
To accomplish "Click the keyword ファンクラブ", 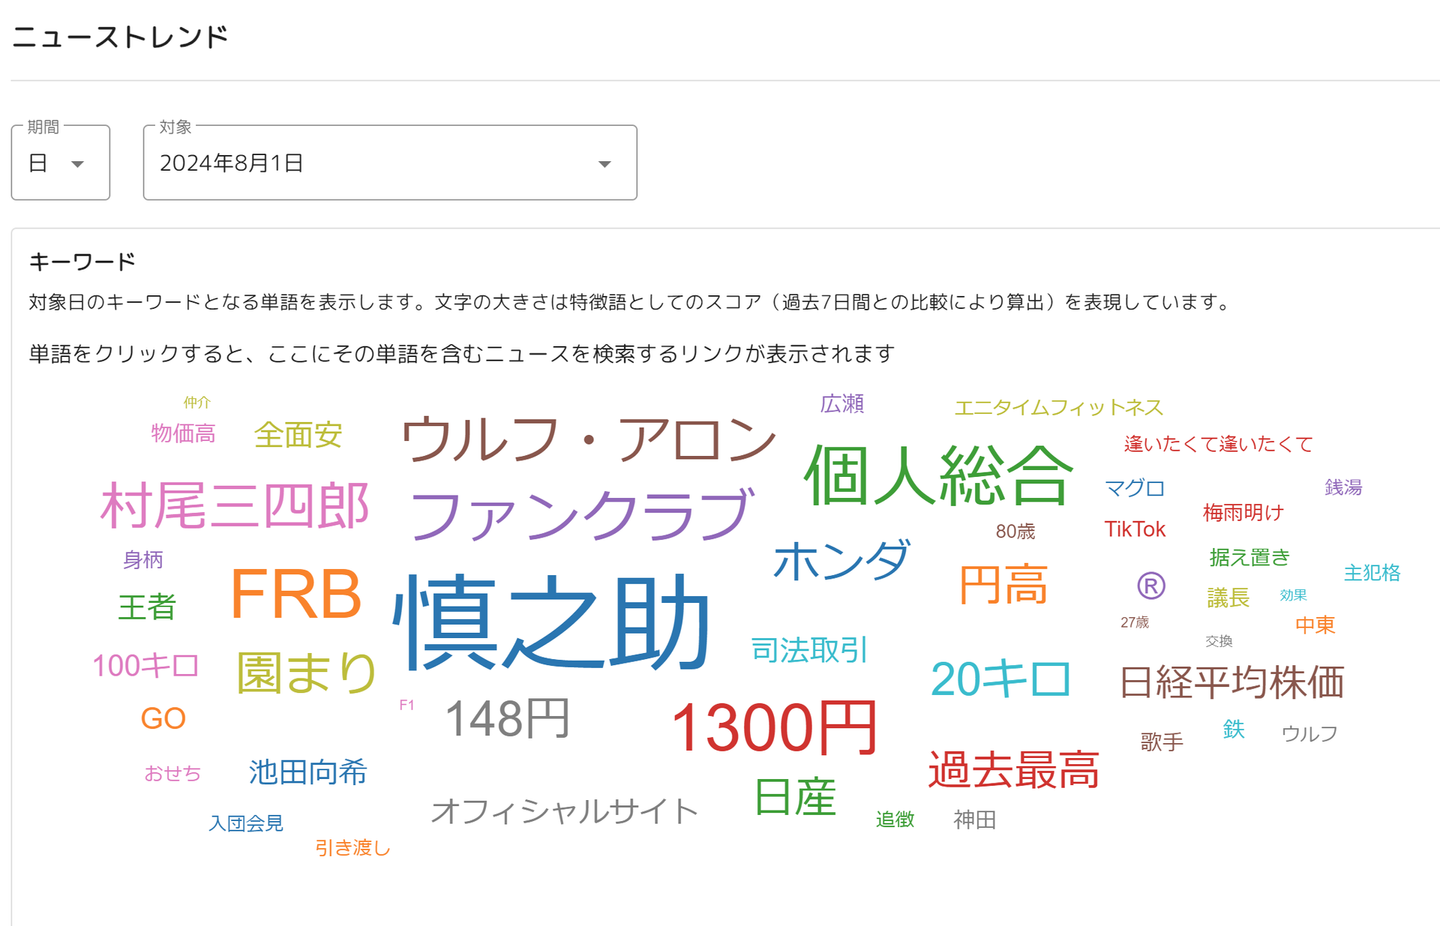I will pos(580,515).
